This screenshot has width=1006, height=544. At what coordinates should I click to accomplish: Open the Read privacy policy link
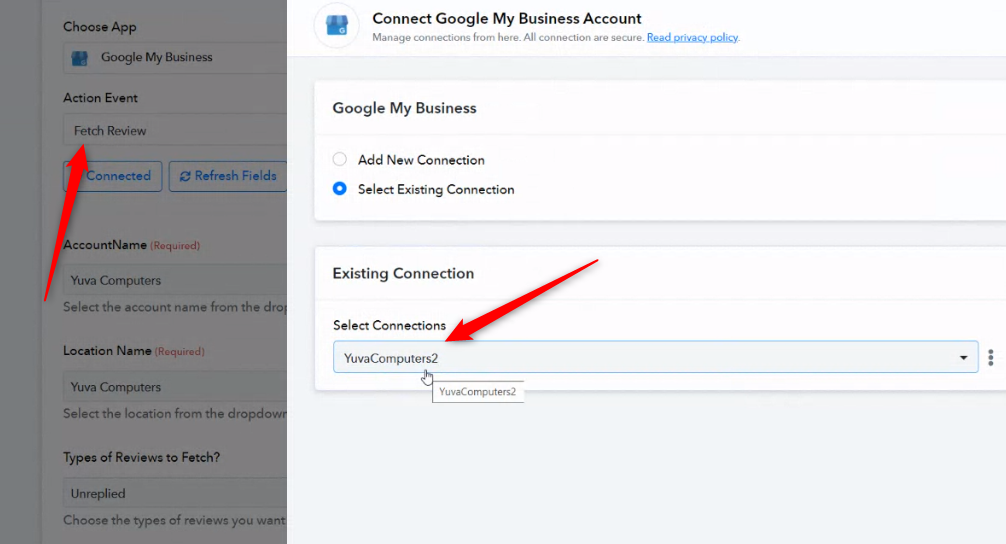692,37
